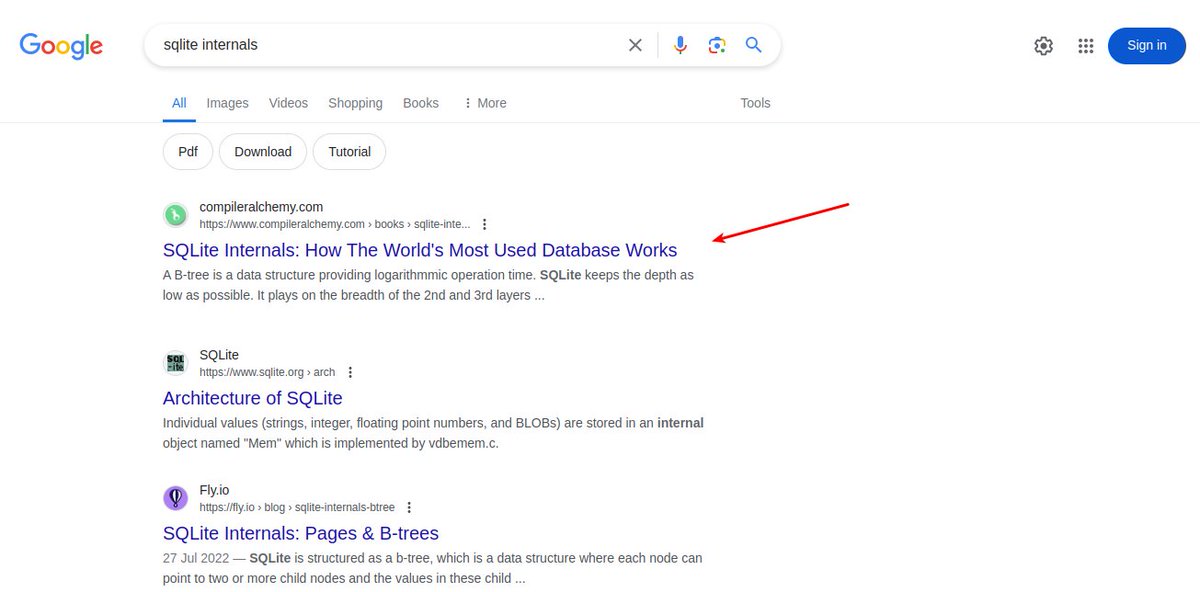The image size is (1200, 592).
Task: Open the Google apps grid icon
Action: (1086, 45)
